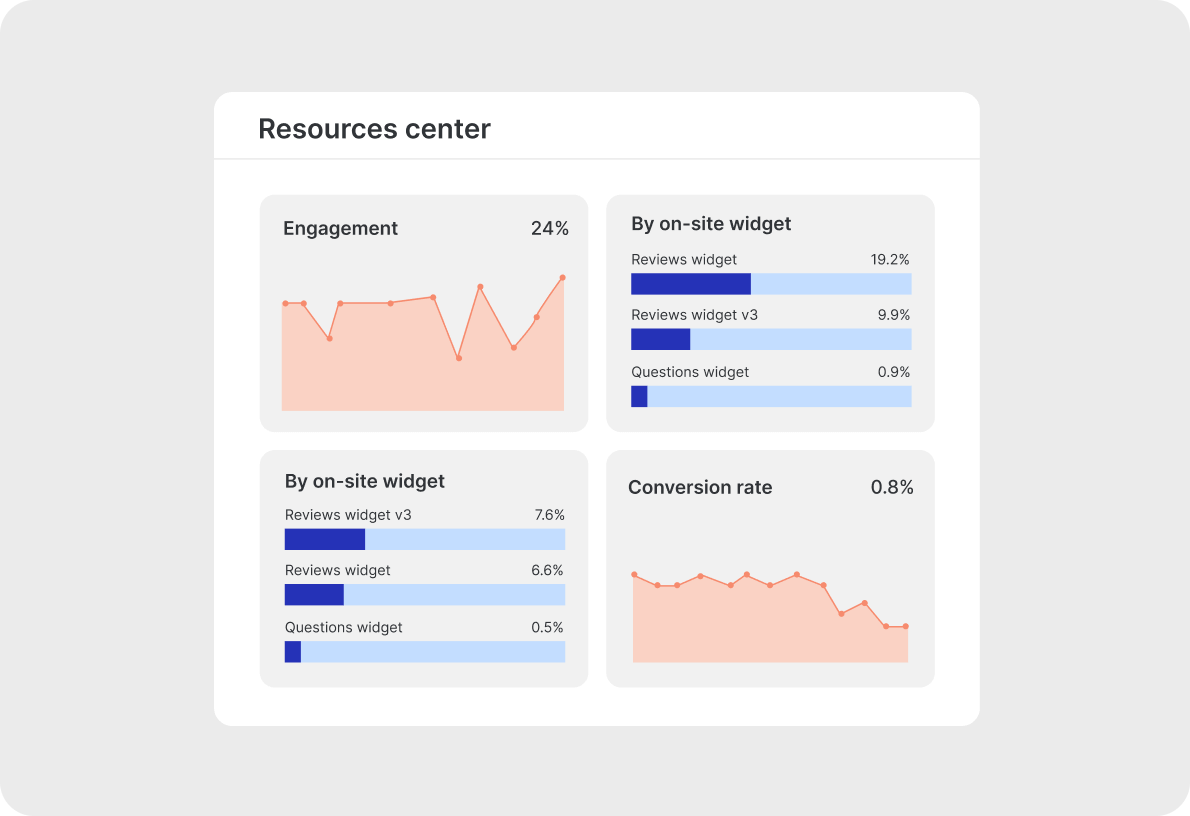Select the Reviews widget label showing 19.2%
1190x816 pixels.
click(684, 259)
